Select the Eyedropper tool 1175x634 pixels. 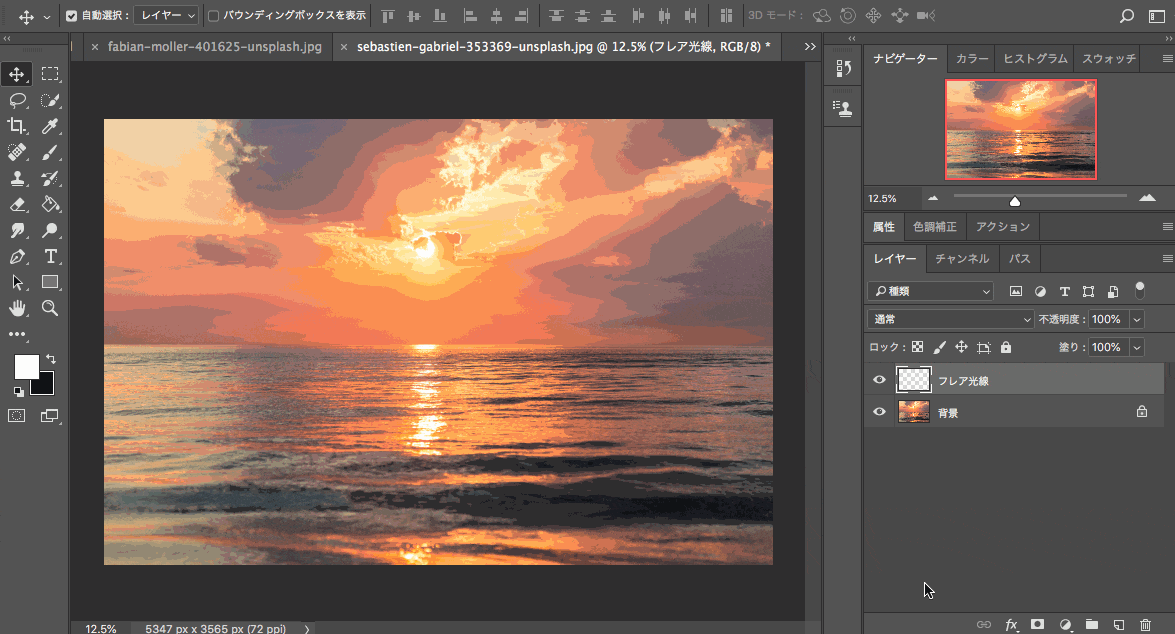(50, 126)
